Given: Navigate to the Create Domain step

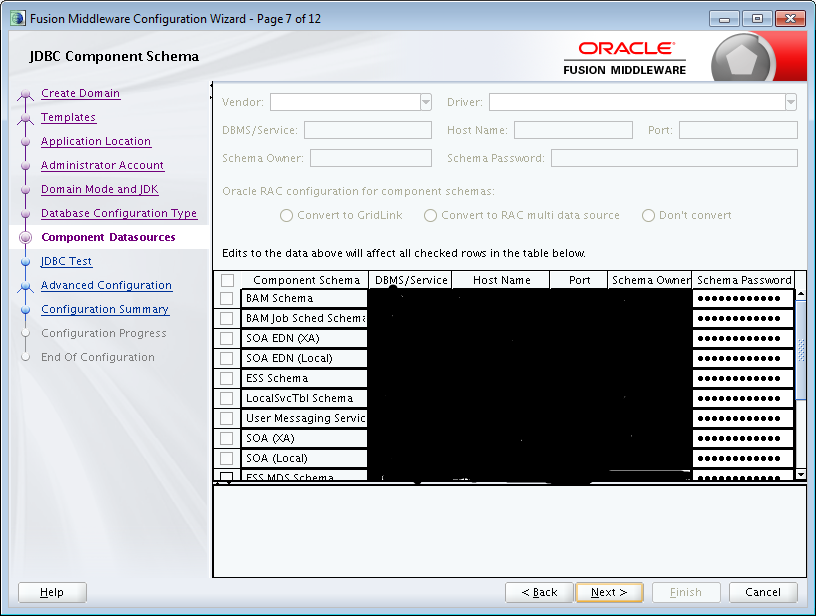Looking at the screenshot, I should [80, 93].
